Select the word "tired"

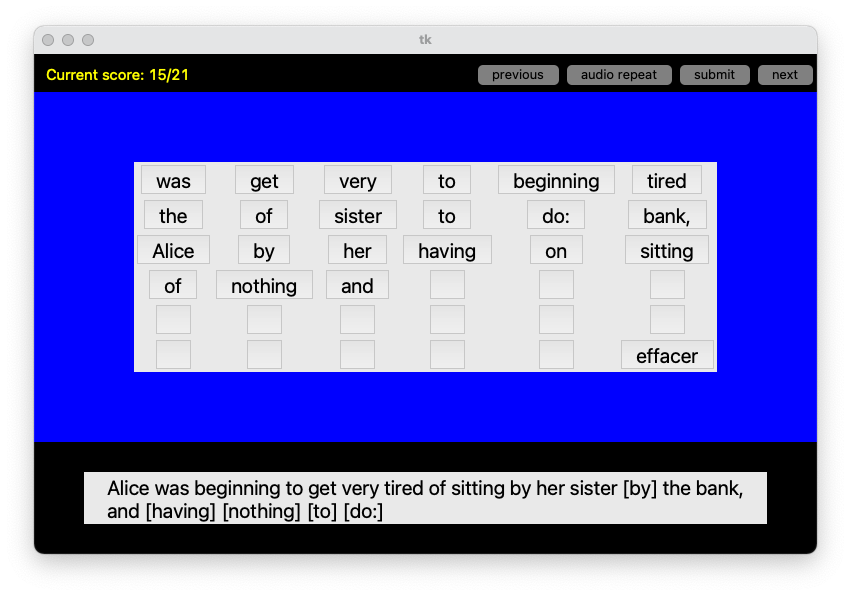click(x=666, y=180)
